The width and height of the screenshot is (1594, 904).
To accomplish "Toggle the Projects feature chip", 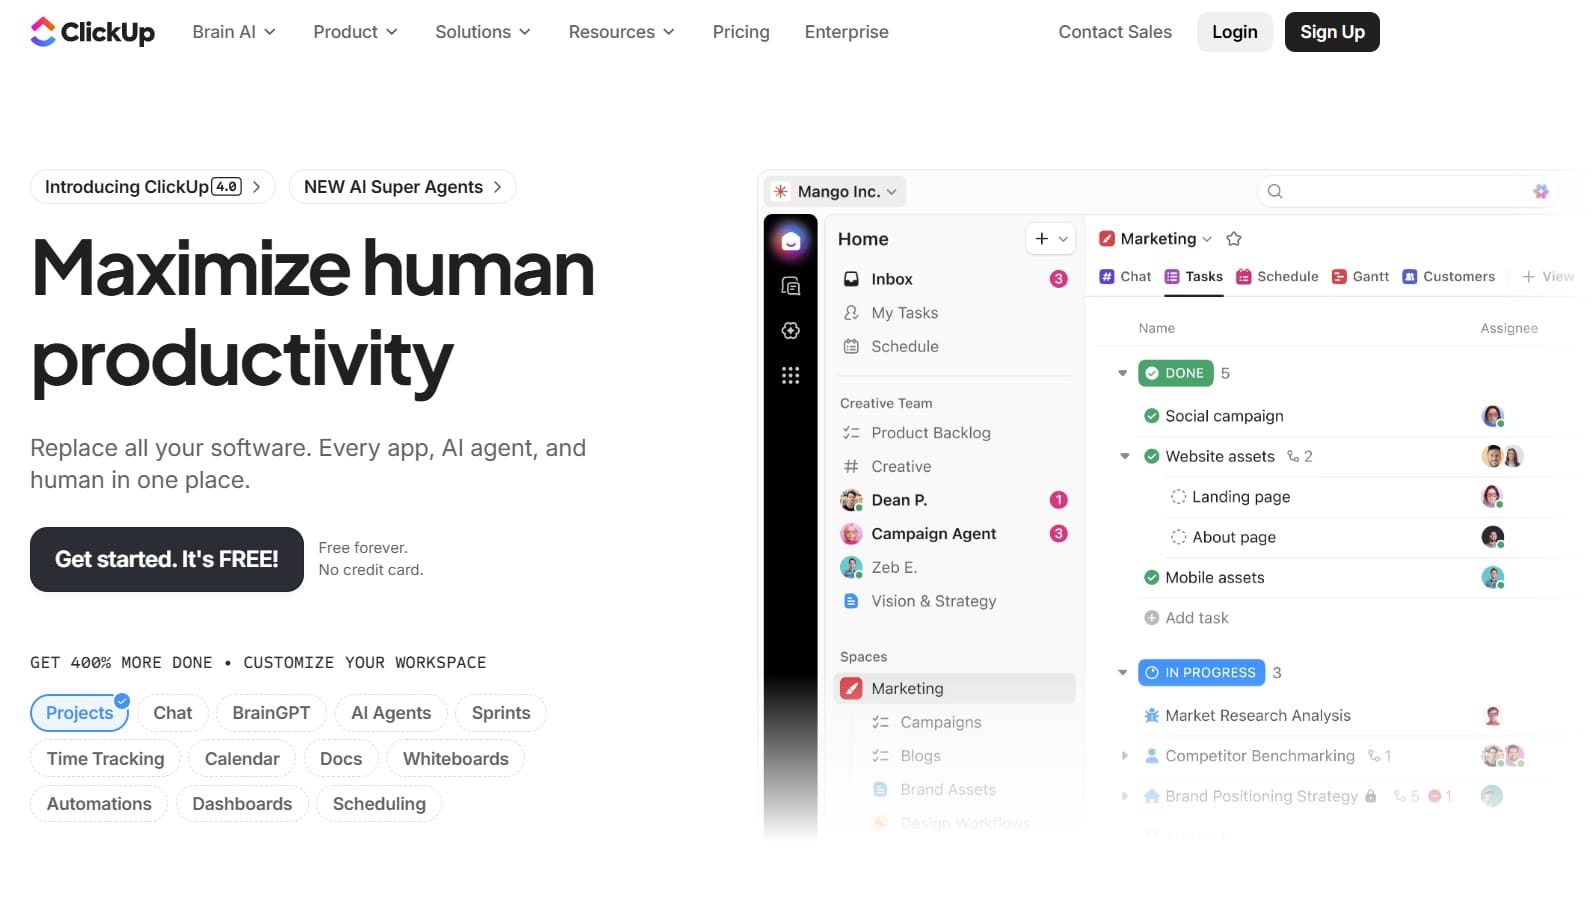I will [x=80, y=713].
